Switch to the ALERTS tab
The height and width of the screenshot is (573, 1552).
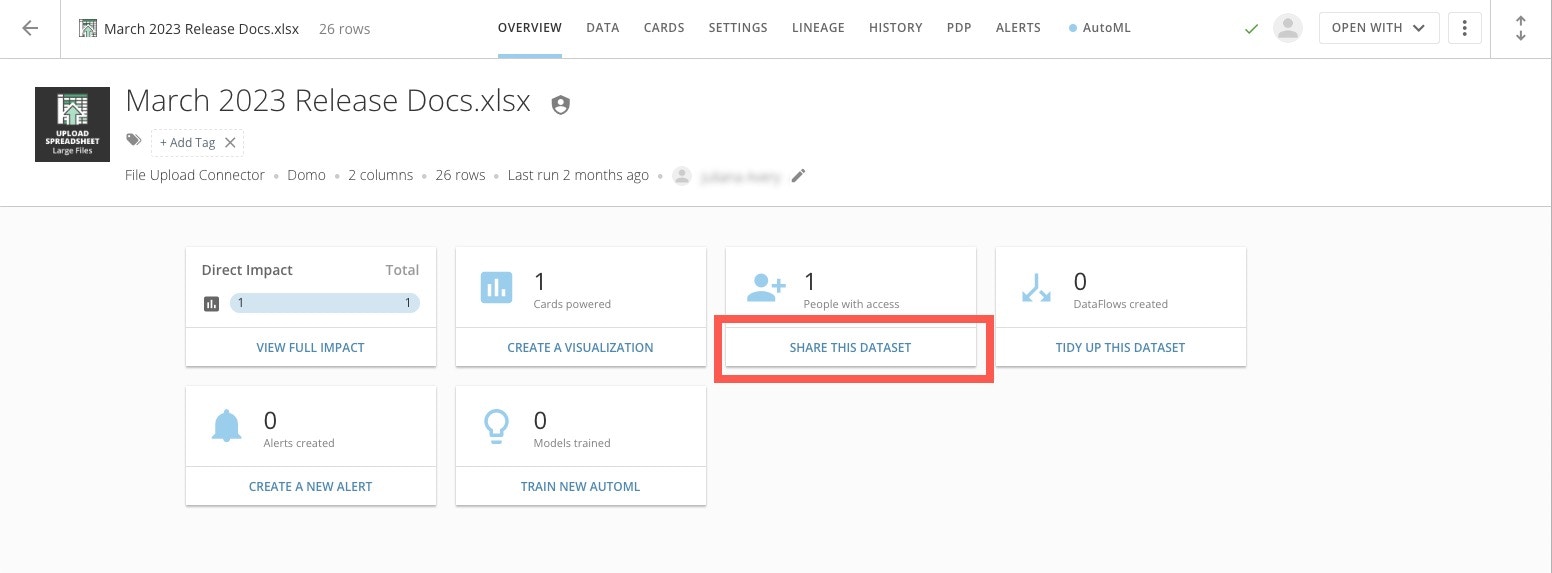pyautogui.click(x=1018, y=28)
